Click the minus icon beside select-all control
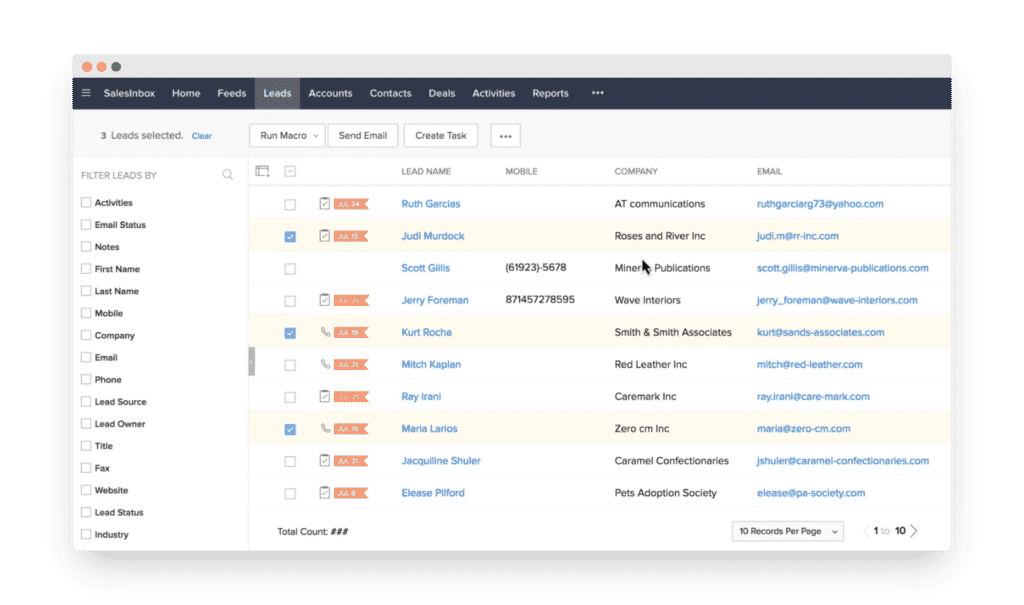The width and height of the screenshot is (1024, 605). click(x=289, y=171)
